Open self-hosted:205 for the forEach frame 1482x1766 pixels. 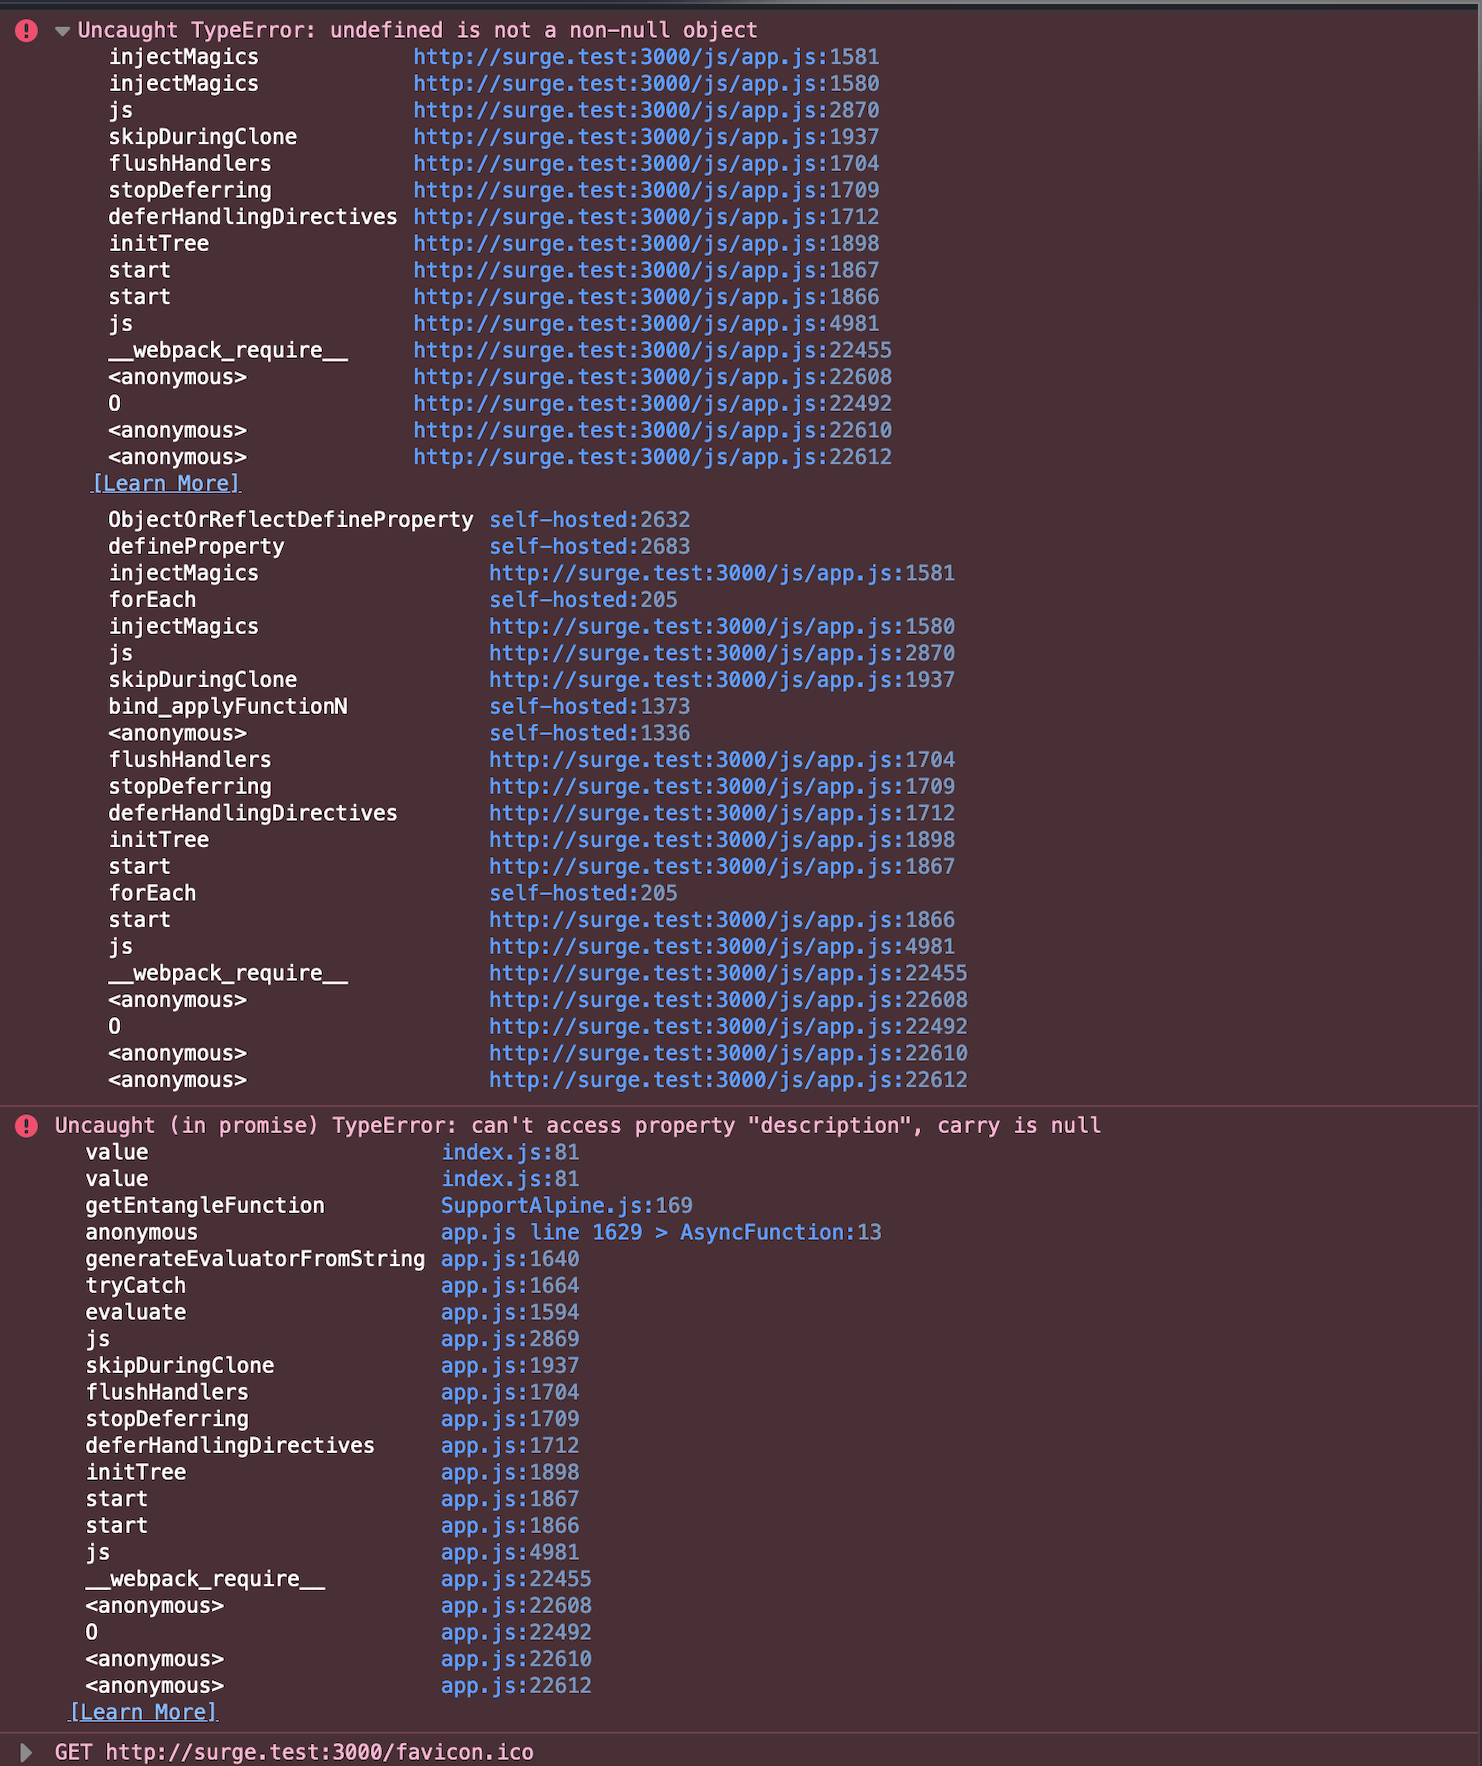coord(583,599)
